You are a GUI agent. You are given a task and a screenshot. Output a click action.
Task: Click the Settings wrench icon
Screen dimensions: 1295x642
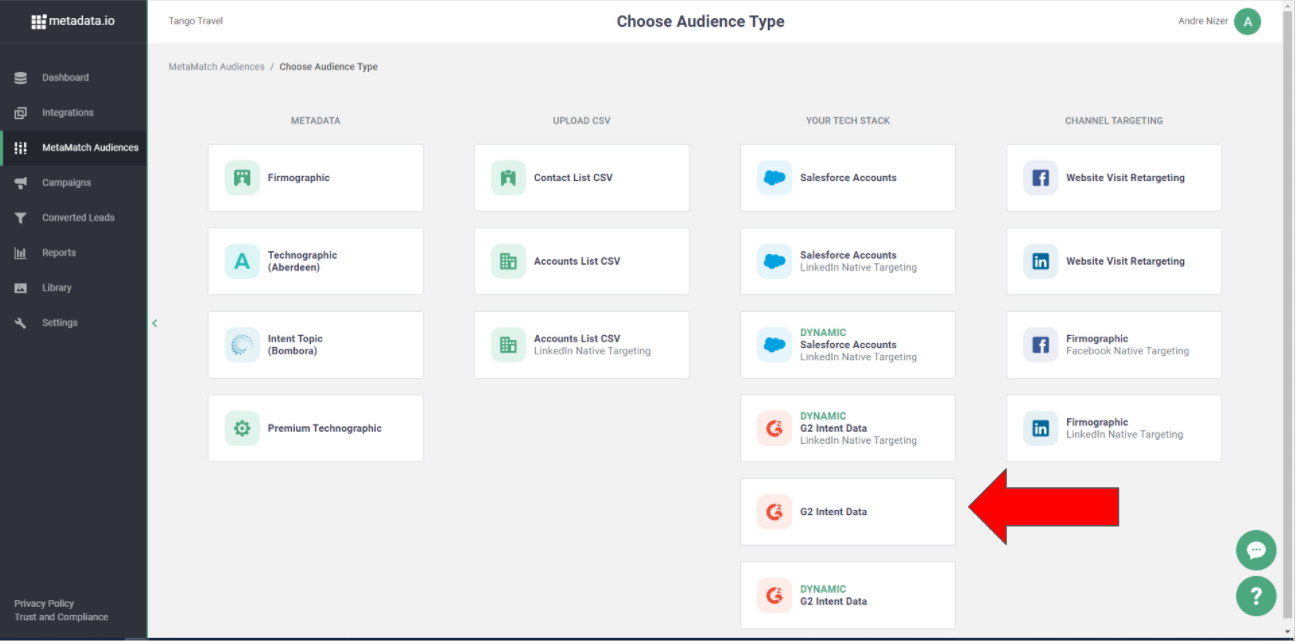tap(21, 323)
